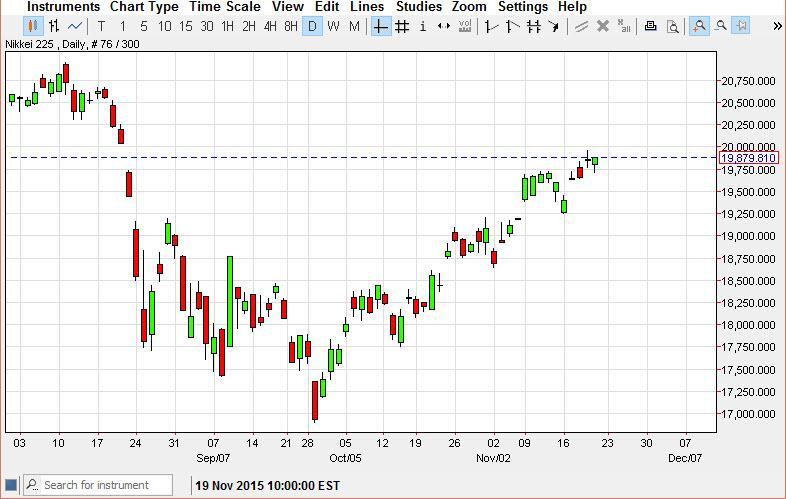Enable the crosshair cursor tool
786x499 pixels.
pyautogui.click(x=380, y=26)
